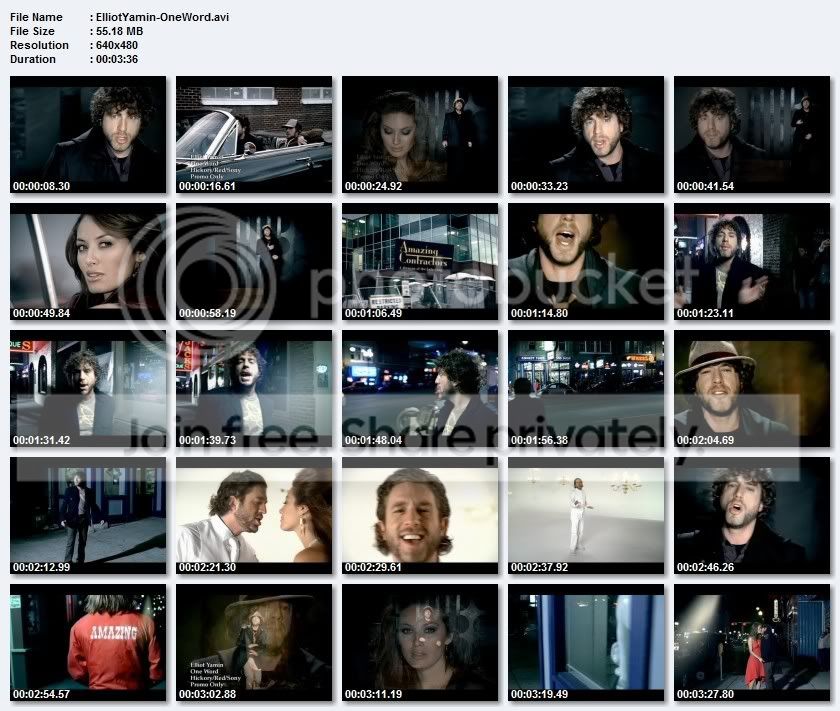The image size is (840, 711).
Task: Open the blue doorway frame at 00:03:19.49
Action: (x=586, y=642)
